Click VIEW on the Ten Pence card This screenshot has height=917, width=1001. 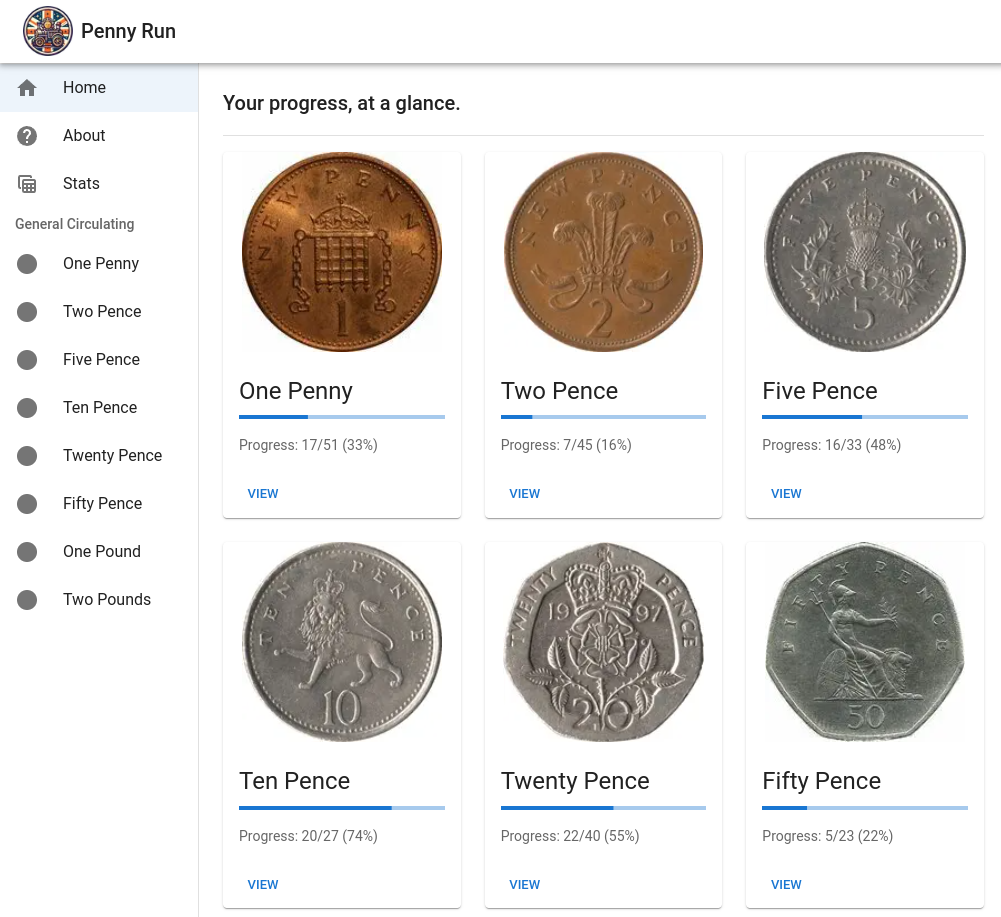263,884
